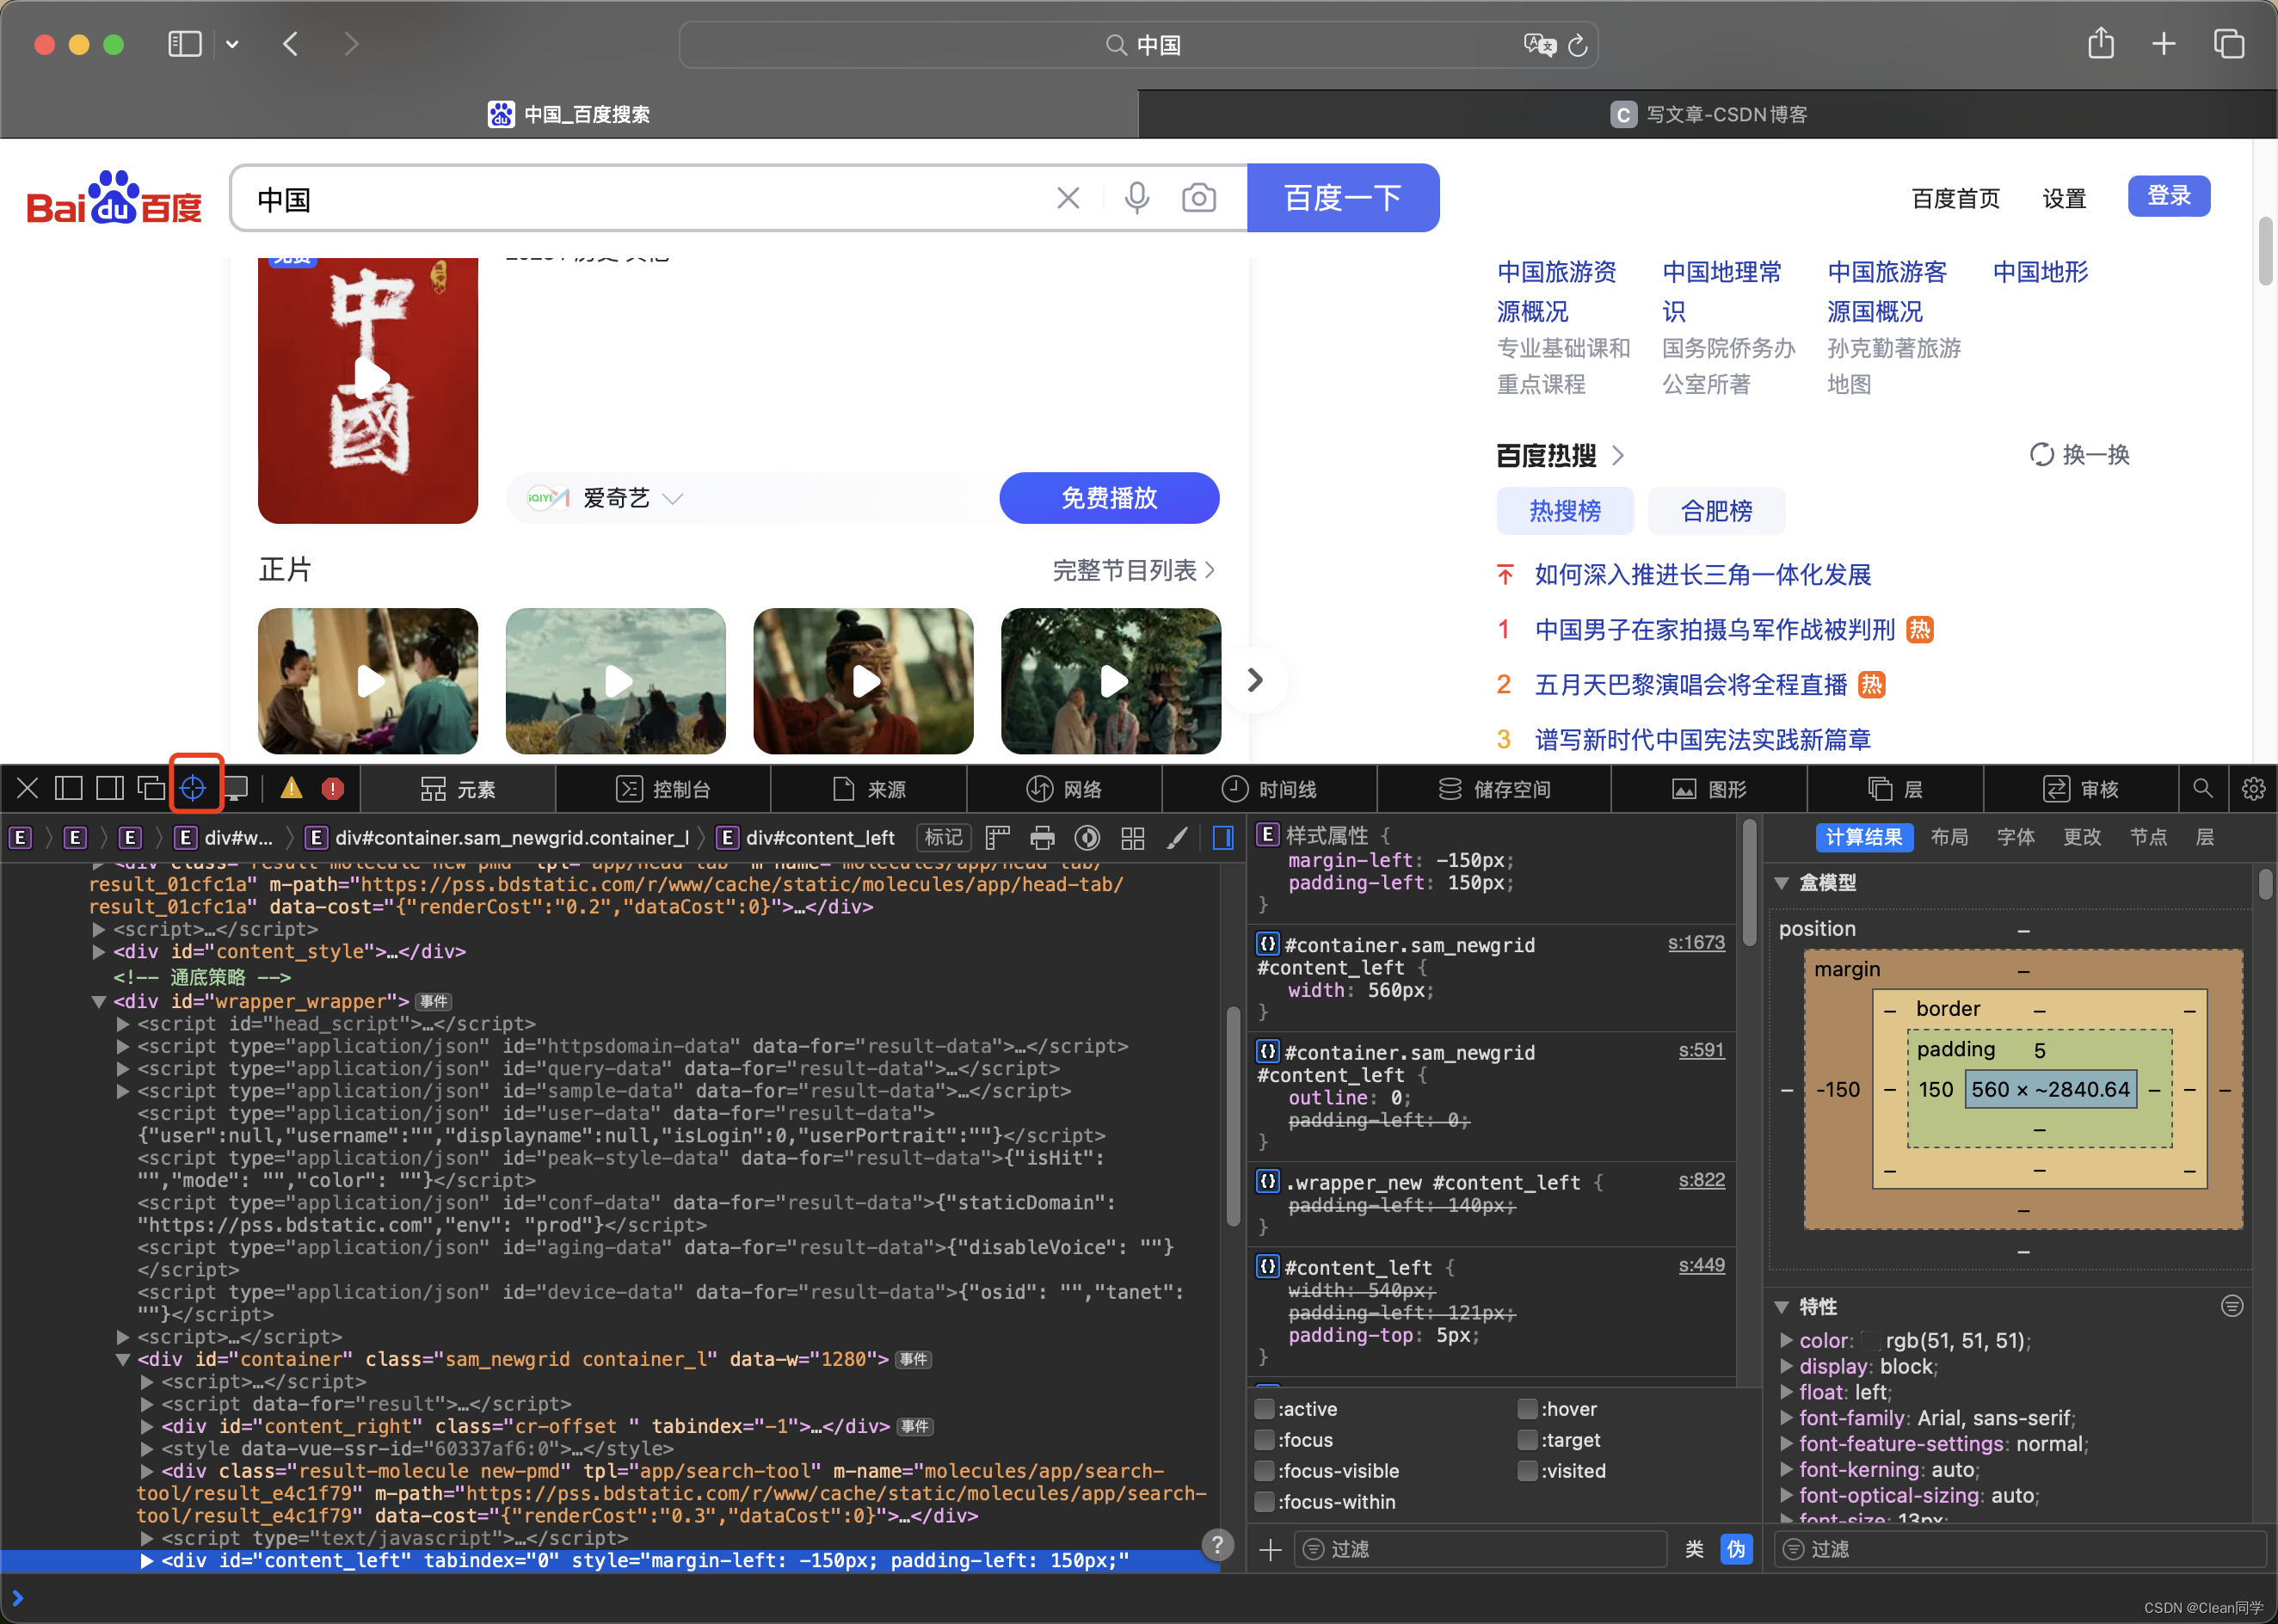Enable the :focus-within pseudo-class checkbox
Viewport: 2278px width, 1624px height.
[x=1264, y=1501]
